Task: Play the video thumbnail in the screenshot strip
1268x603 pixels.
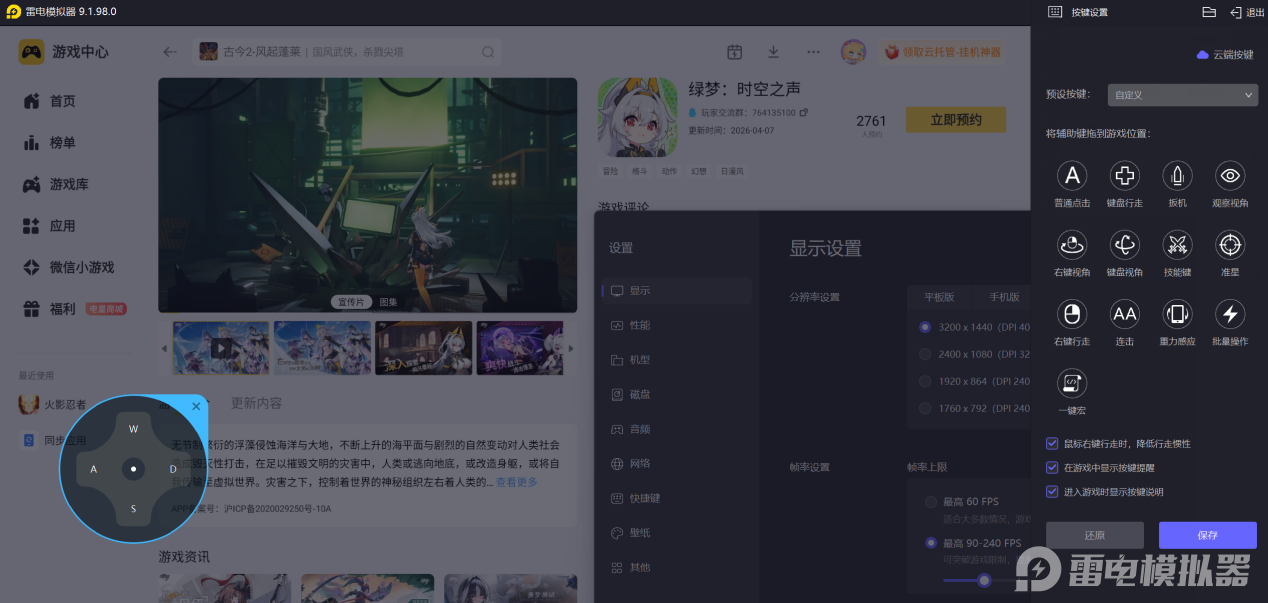Action: [x=221, y=348]
